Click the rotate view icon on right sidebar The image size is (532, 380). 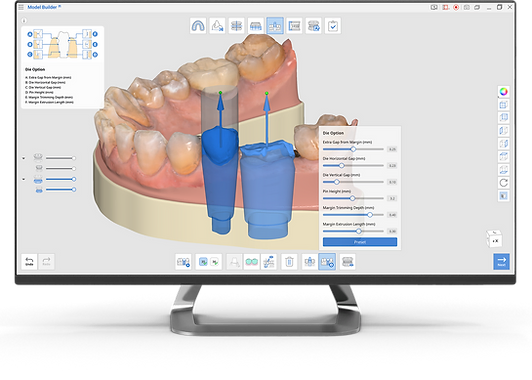(x=504, y=183)
